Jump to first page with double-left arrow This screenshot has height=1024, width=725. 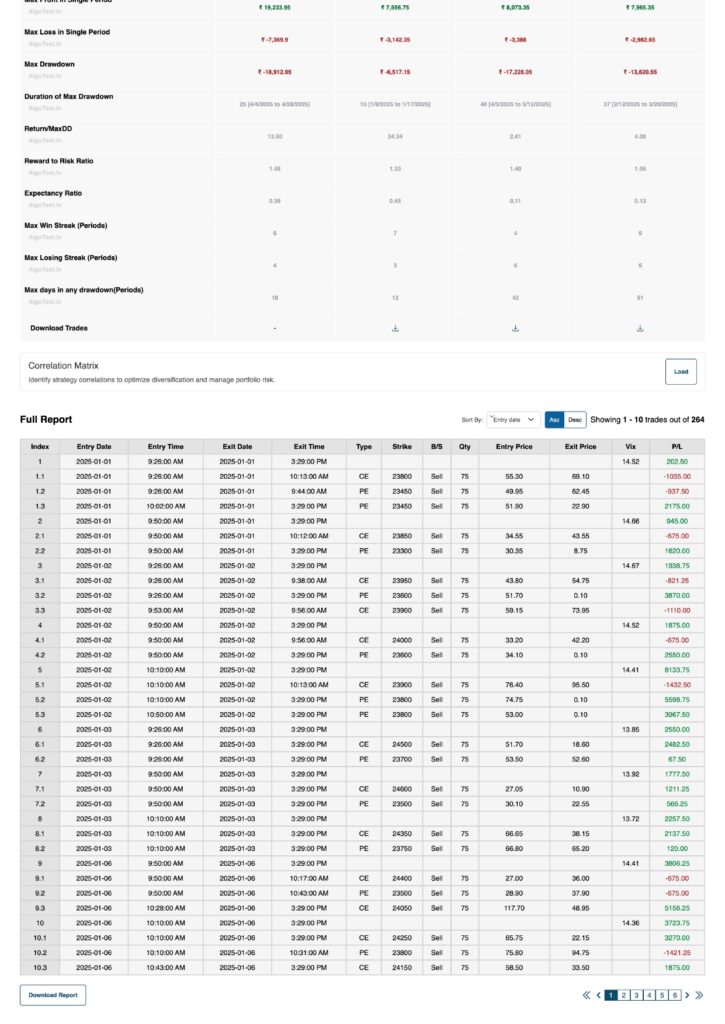click(586, 995)
